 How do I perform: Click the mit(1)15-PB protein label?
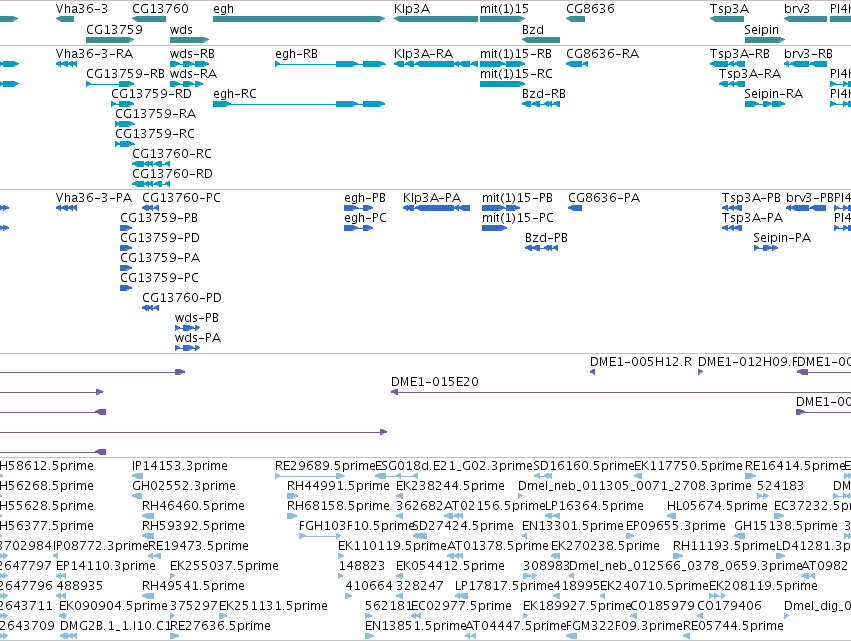click(x=517, y=198)
